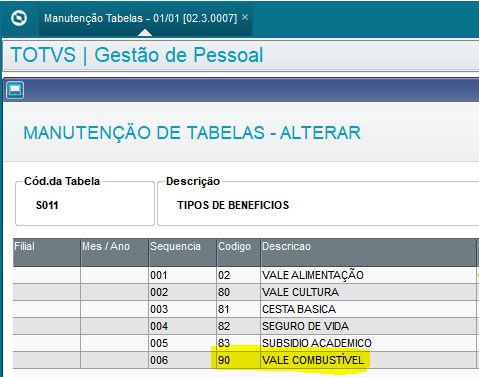Click sequence 001 cell
The image size is (479, 377).
[182, 275]
